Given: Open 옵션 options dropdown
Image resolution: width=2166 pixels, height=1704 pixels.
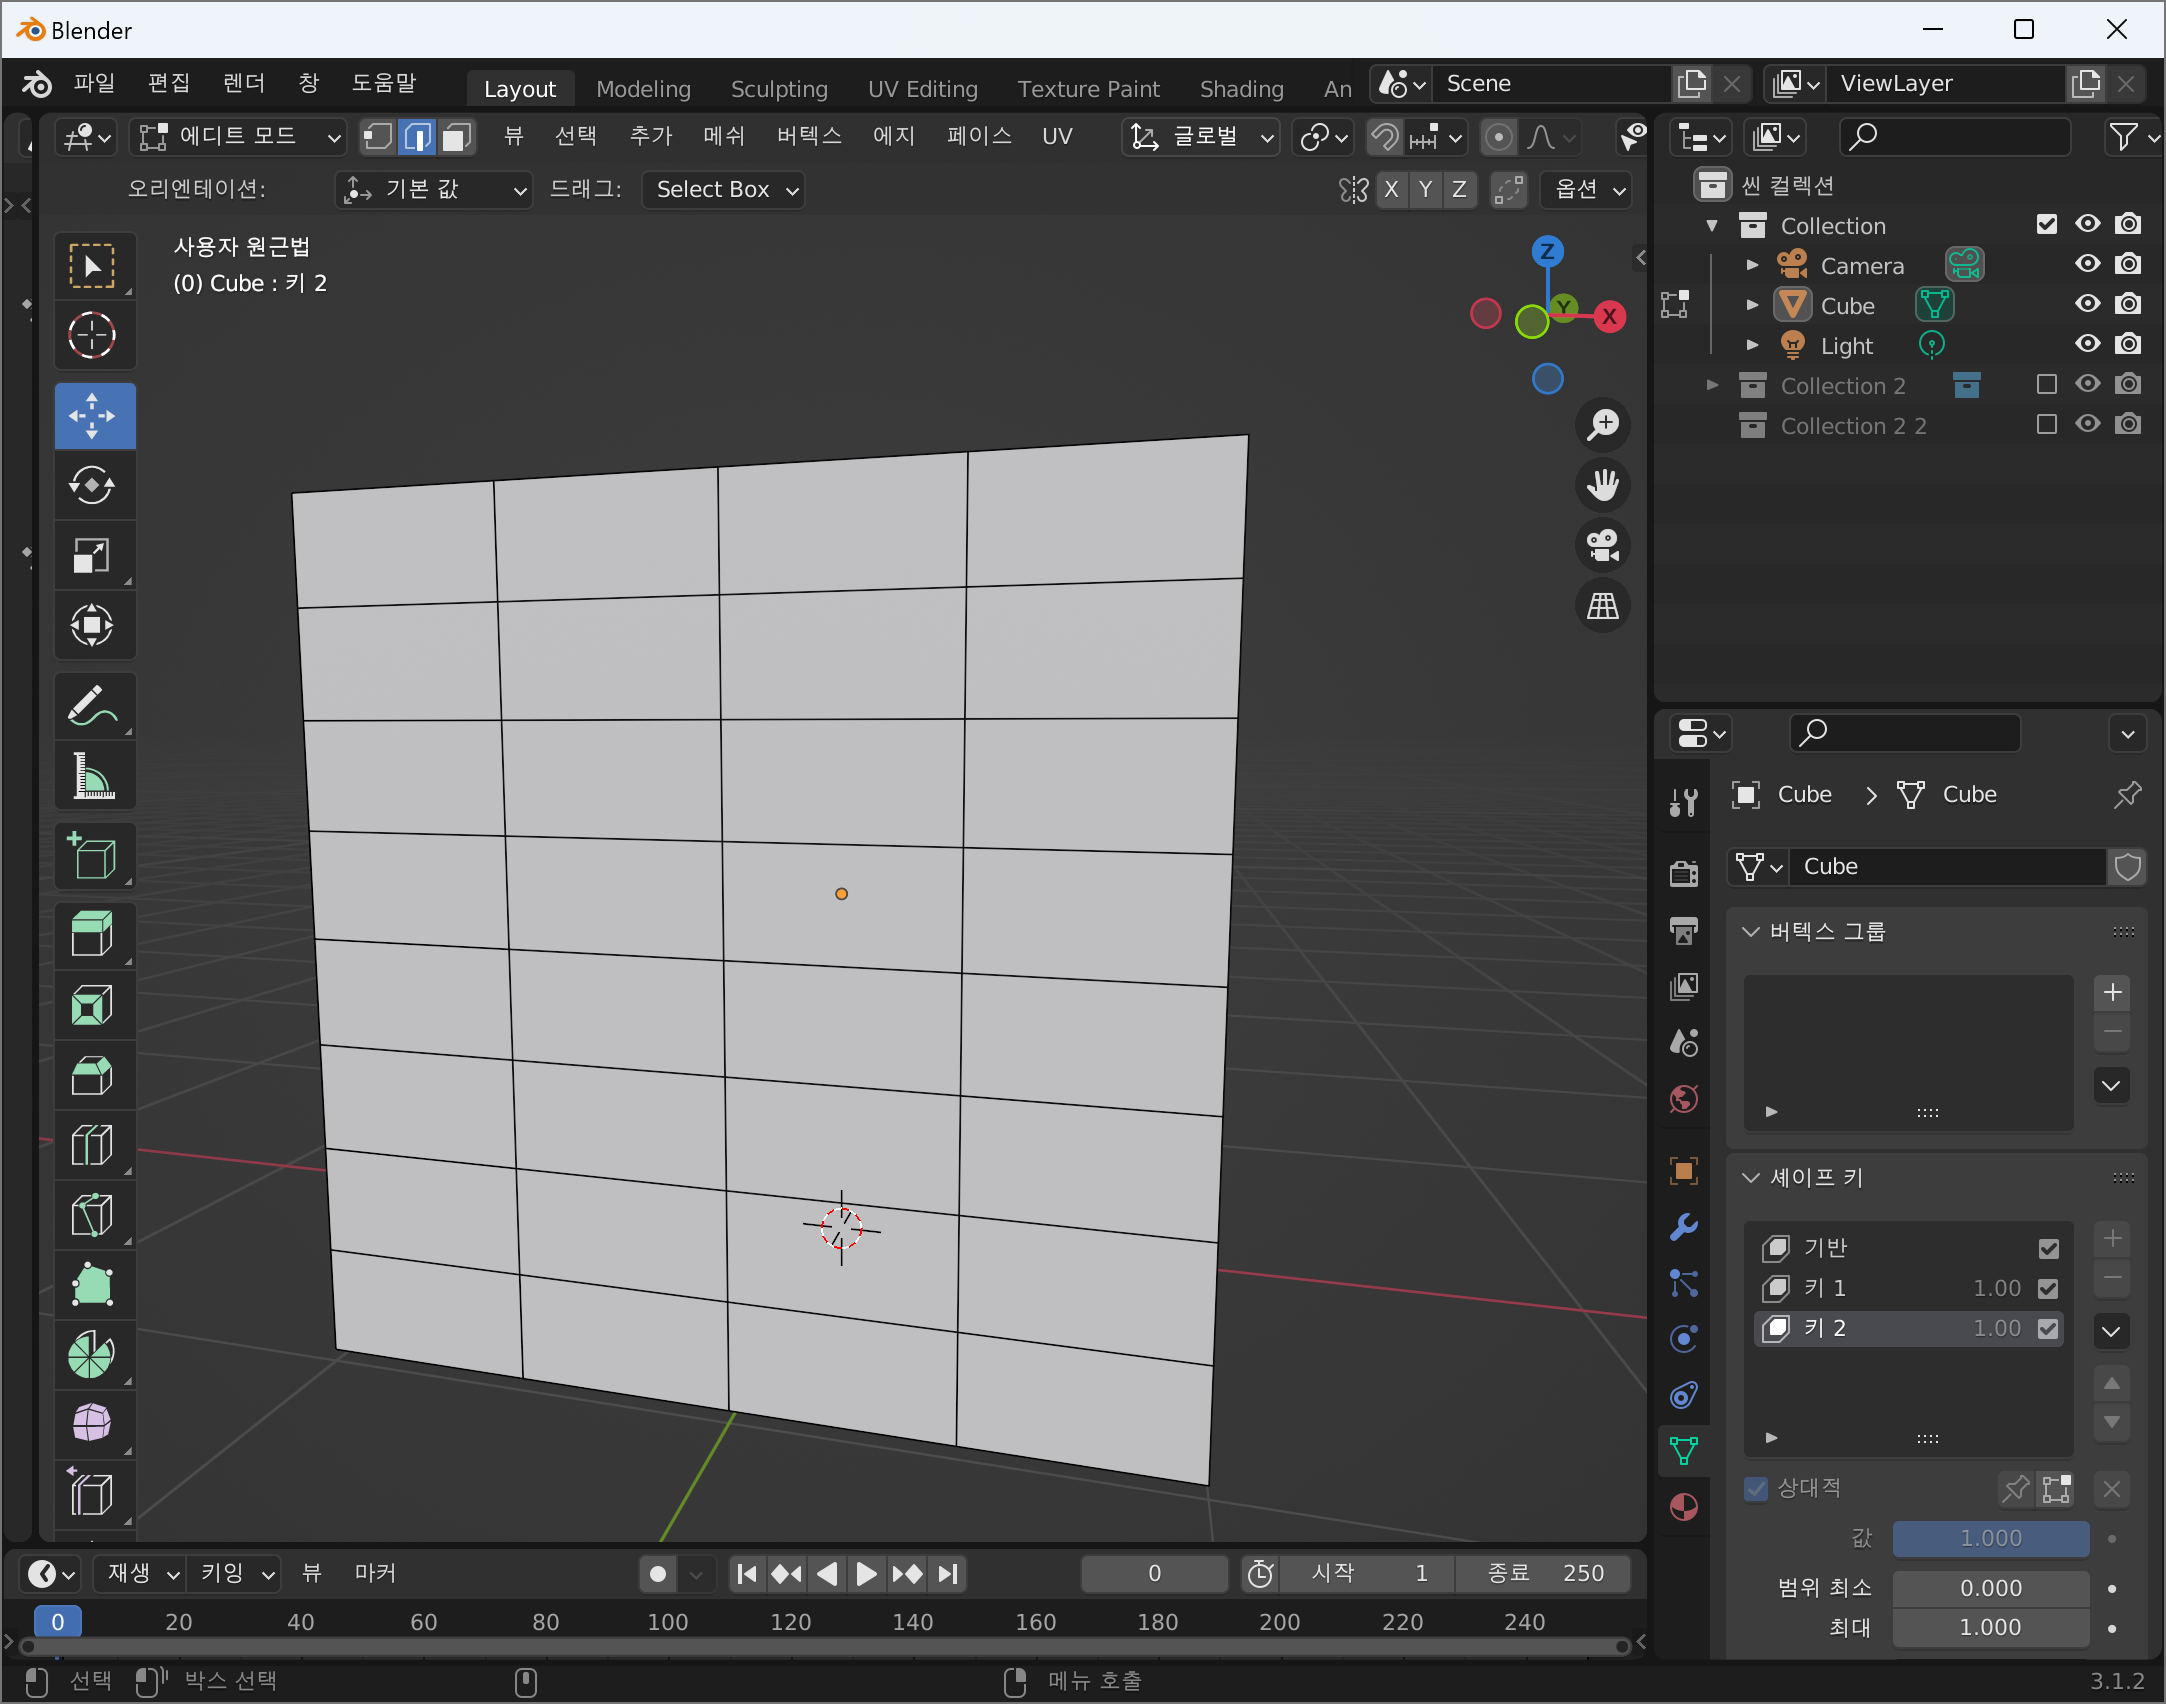Looking at the screenshot, I should pyautogui.click(x=1587, y=189).
